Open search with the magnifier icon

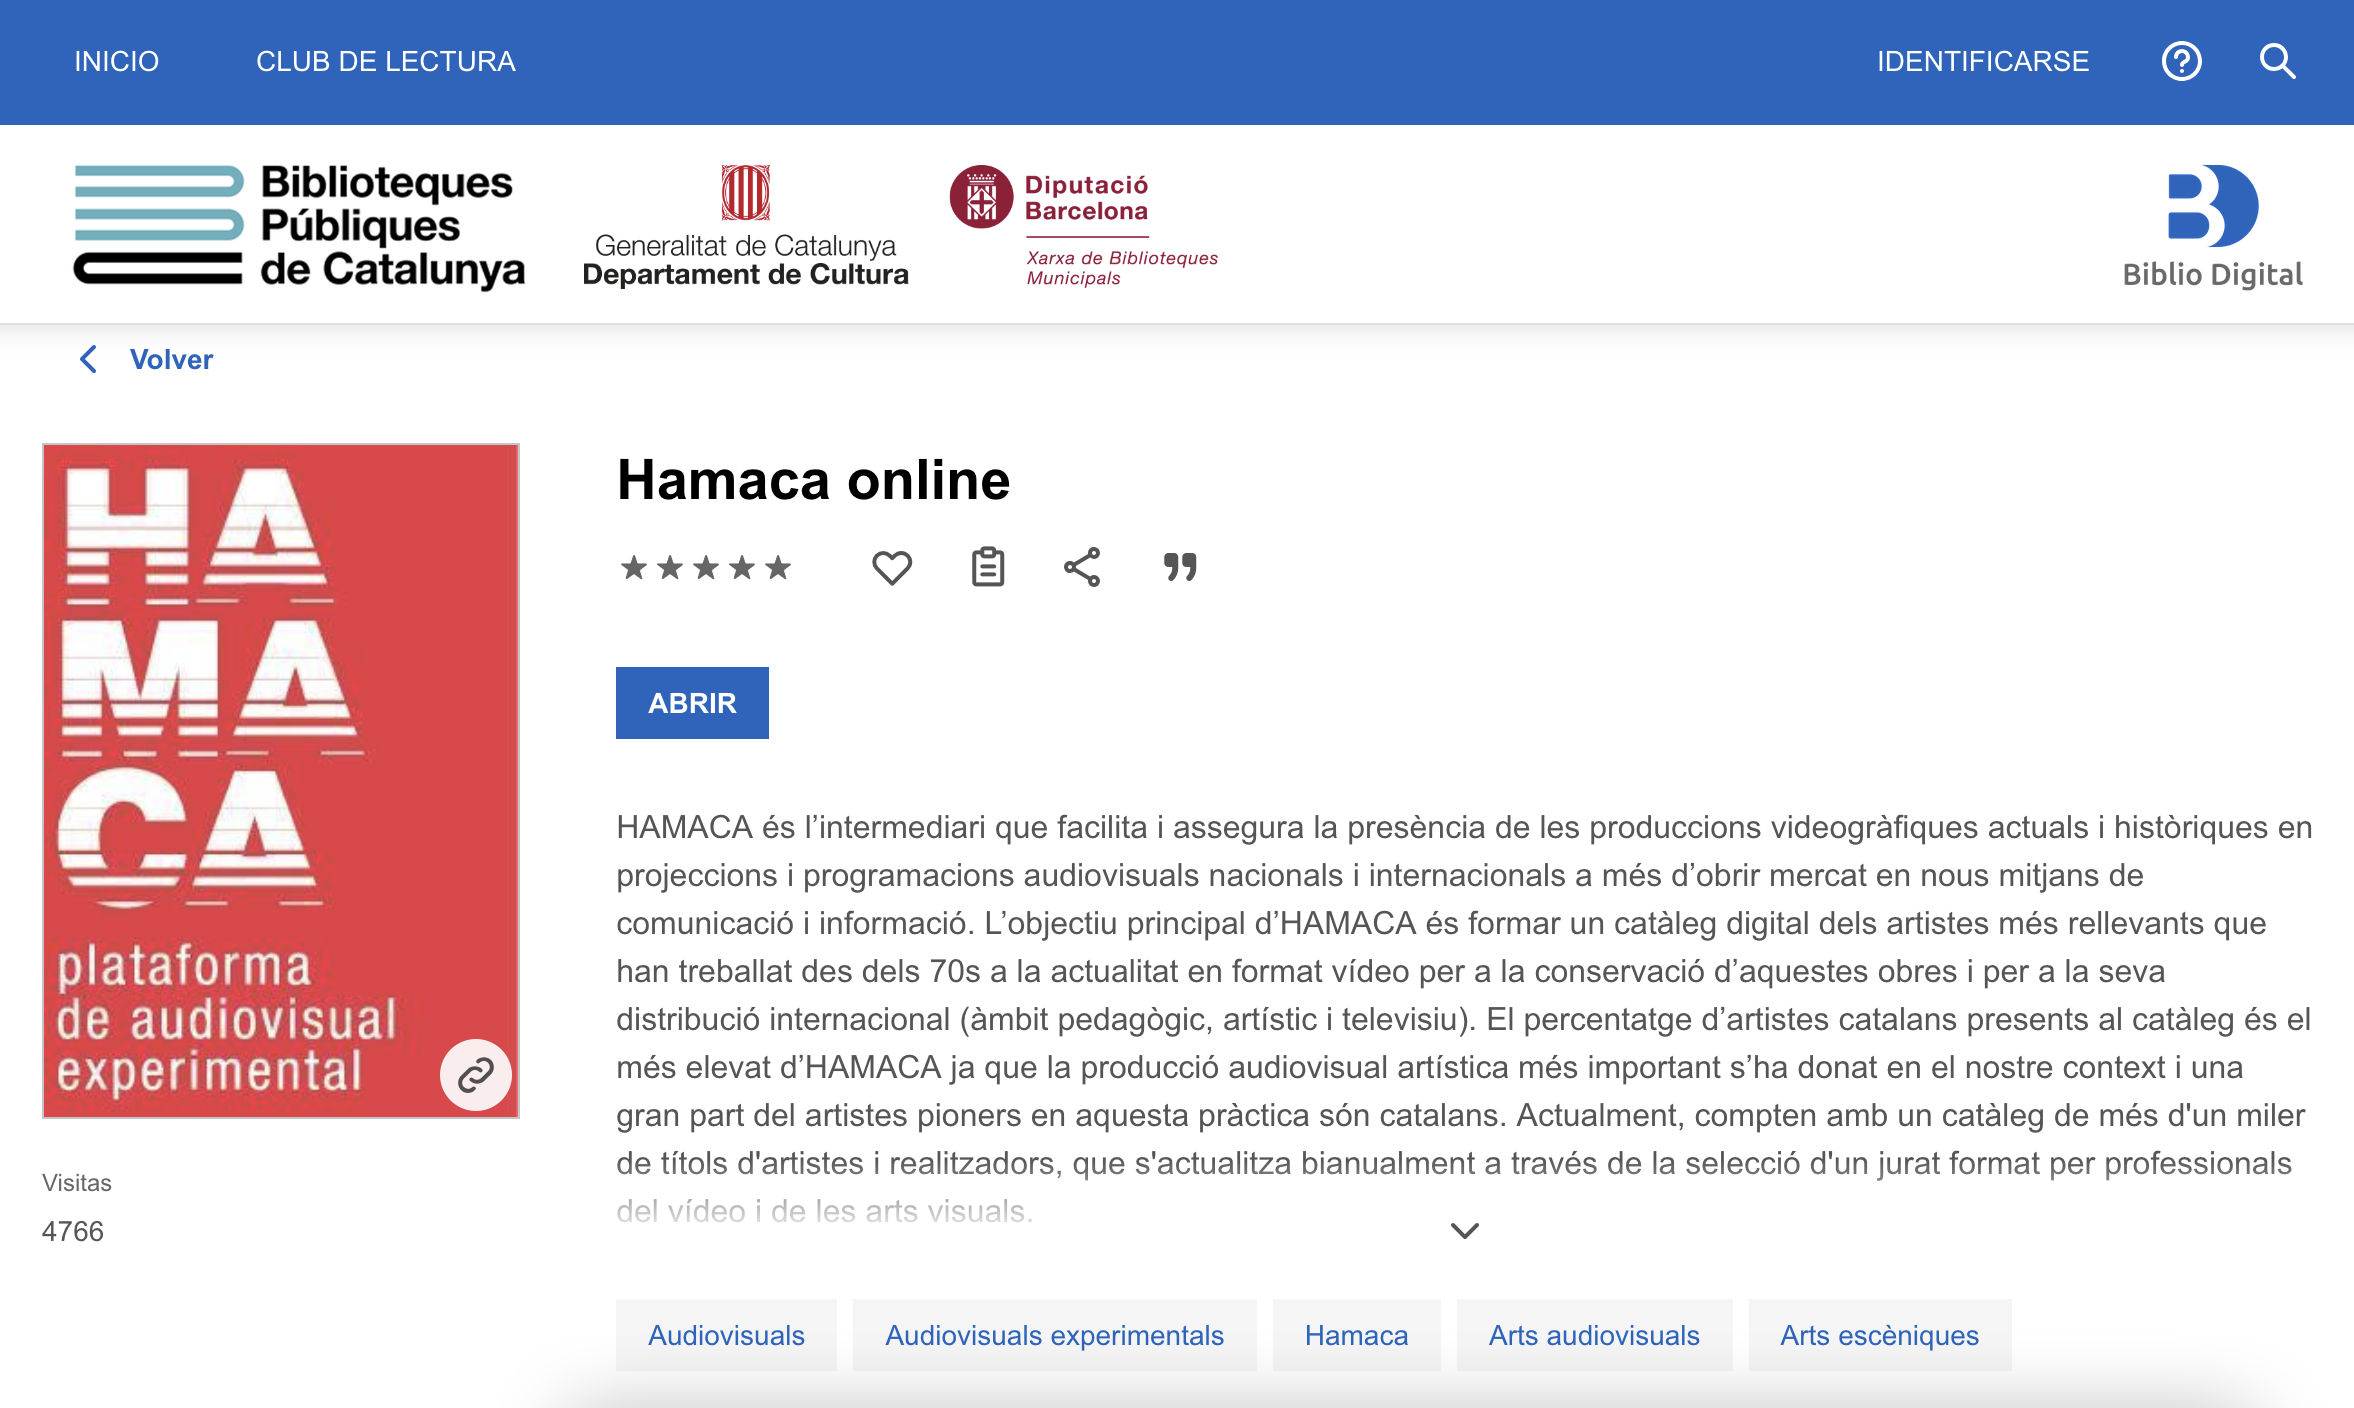2277,62
